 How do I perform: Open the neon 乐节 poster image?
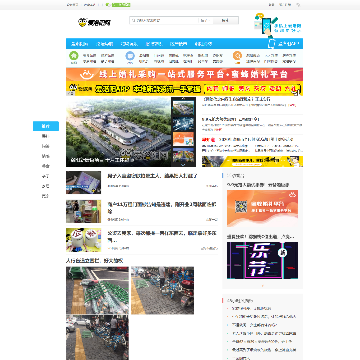point(263,260)
